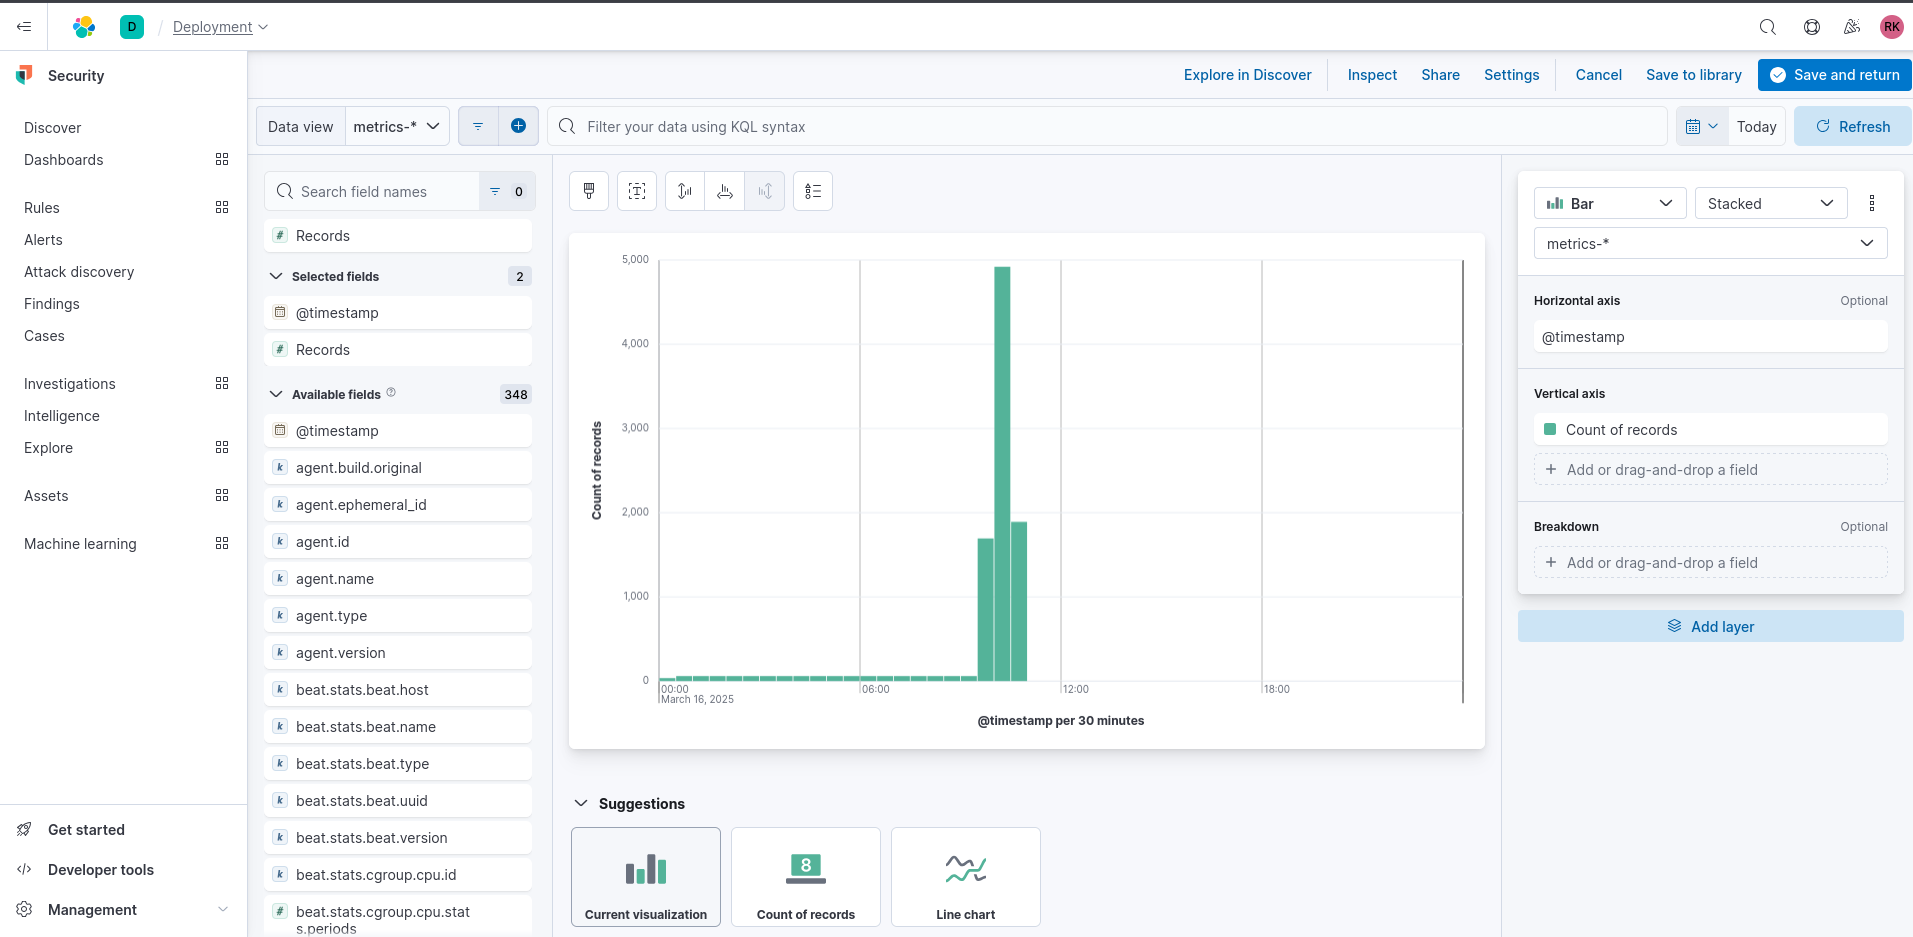Click Cancel in the top bar
The image size is (1913, 937).
click(x=1598, y=74)
